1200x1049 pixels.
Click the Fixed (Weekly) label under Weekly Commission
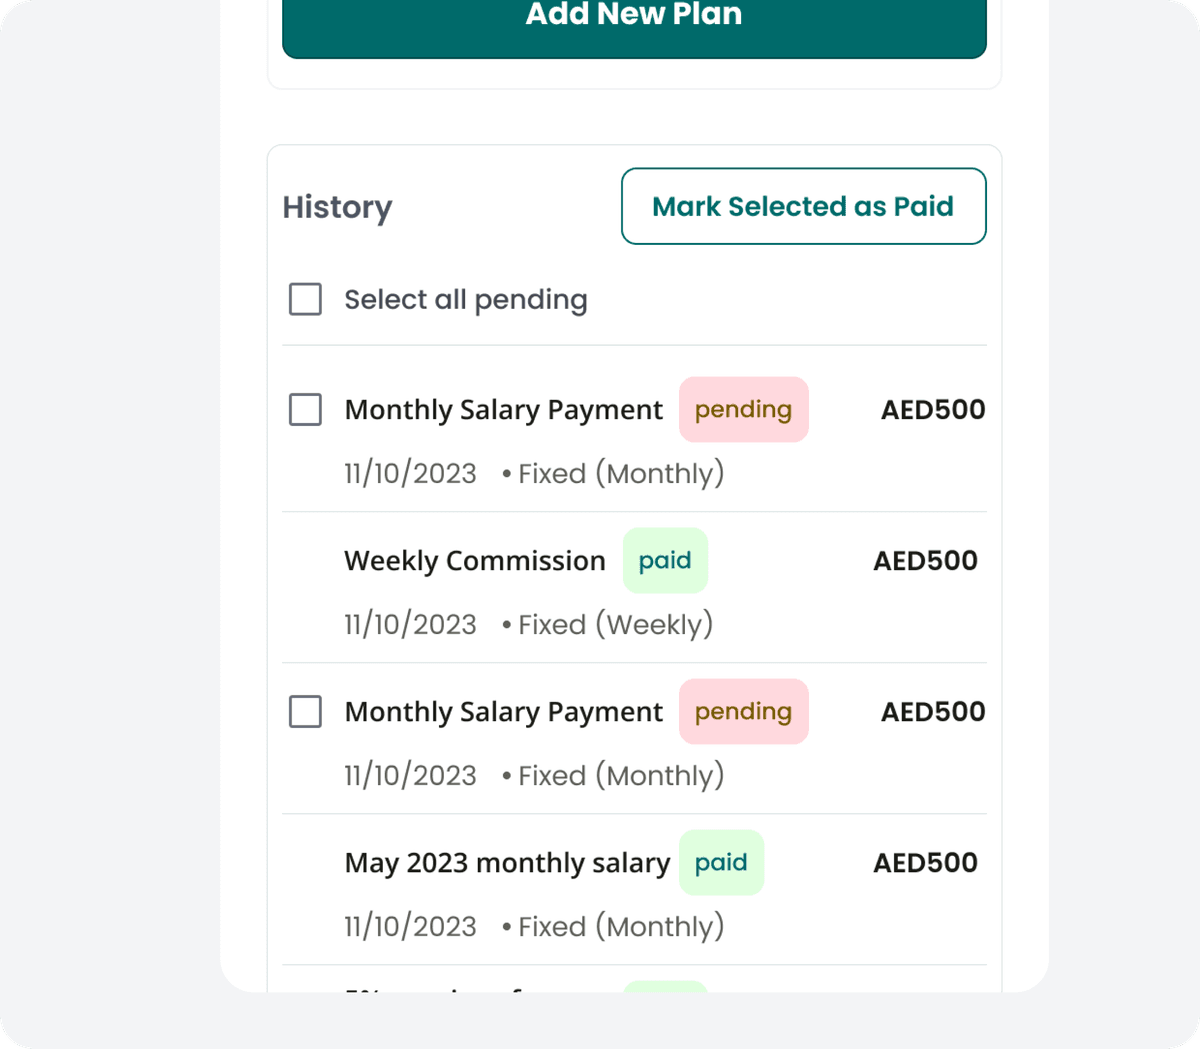click(x=614, y=624)
